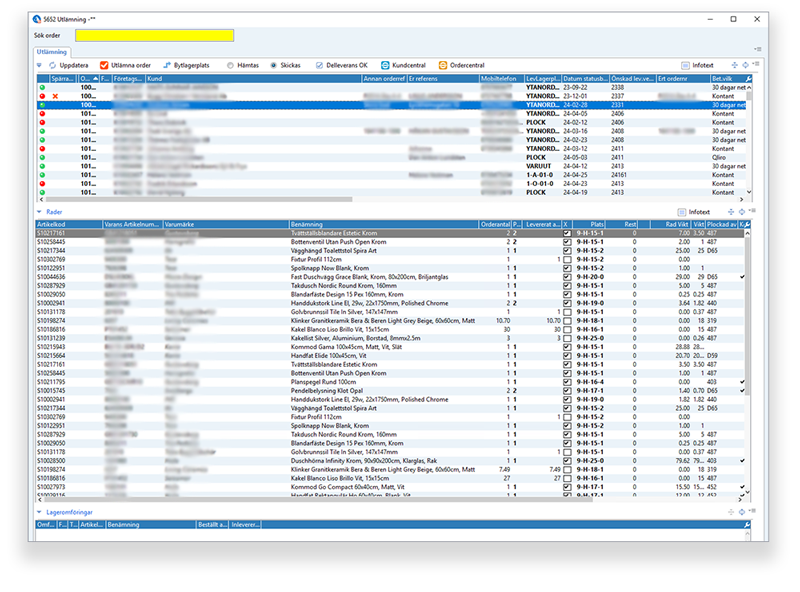Click the diamond pin icon in the Lageromföringar panel
Viewport: 800px width, 592px height.
(x=742, y=512)
